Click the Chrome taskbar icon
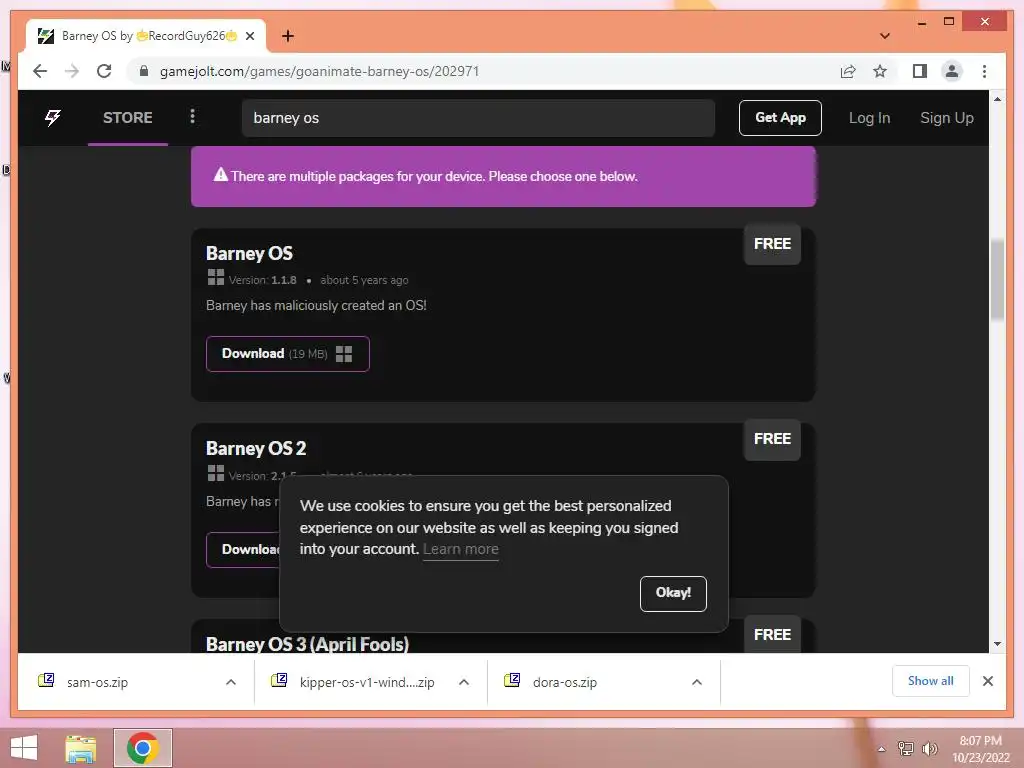Screen dimensions: 1024x768 [x=143, y=748]
